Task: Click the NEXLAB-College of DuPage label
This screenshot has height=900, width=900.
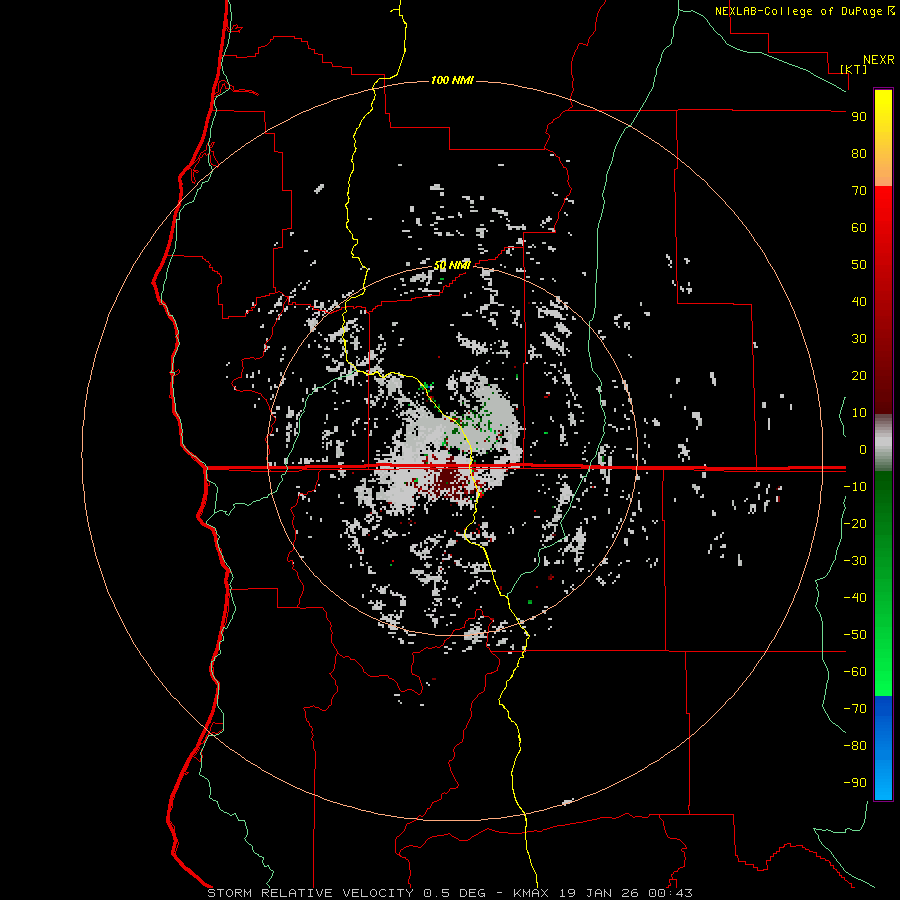Action: point(799,11)
